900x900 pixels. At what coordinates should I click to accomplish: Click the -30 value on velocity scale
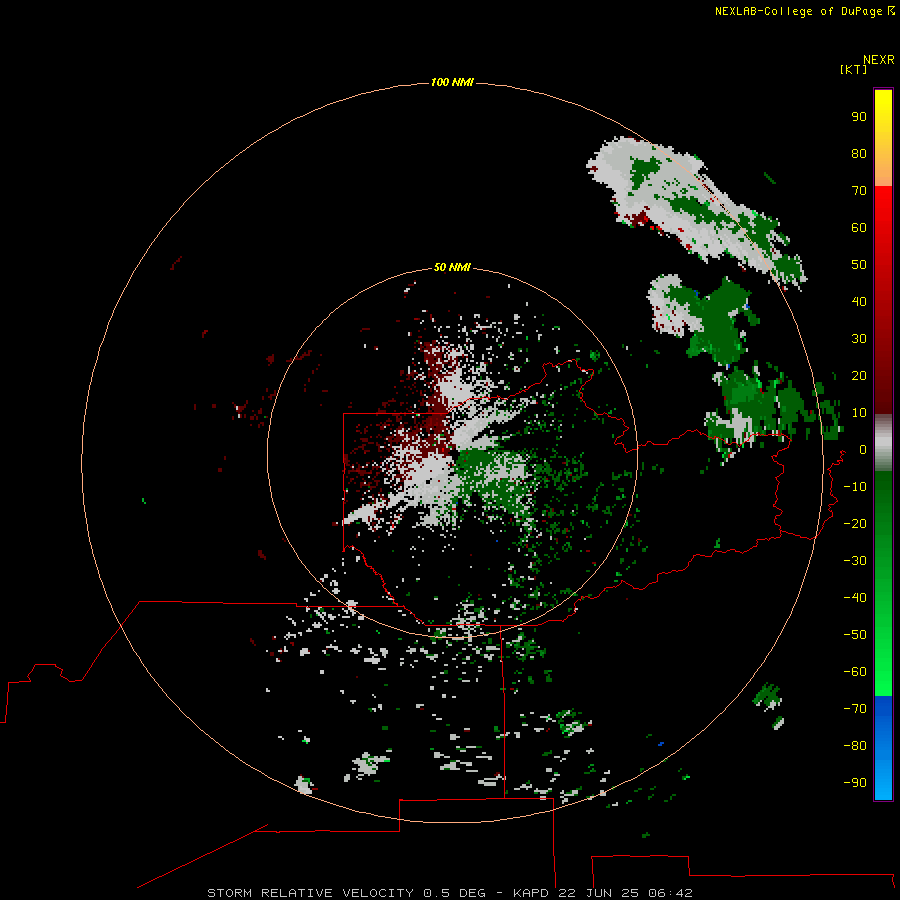coord(855,561)
